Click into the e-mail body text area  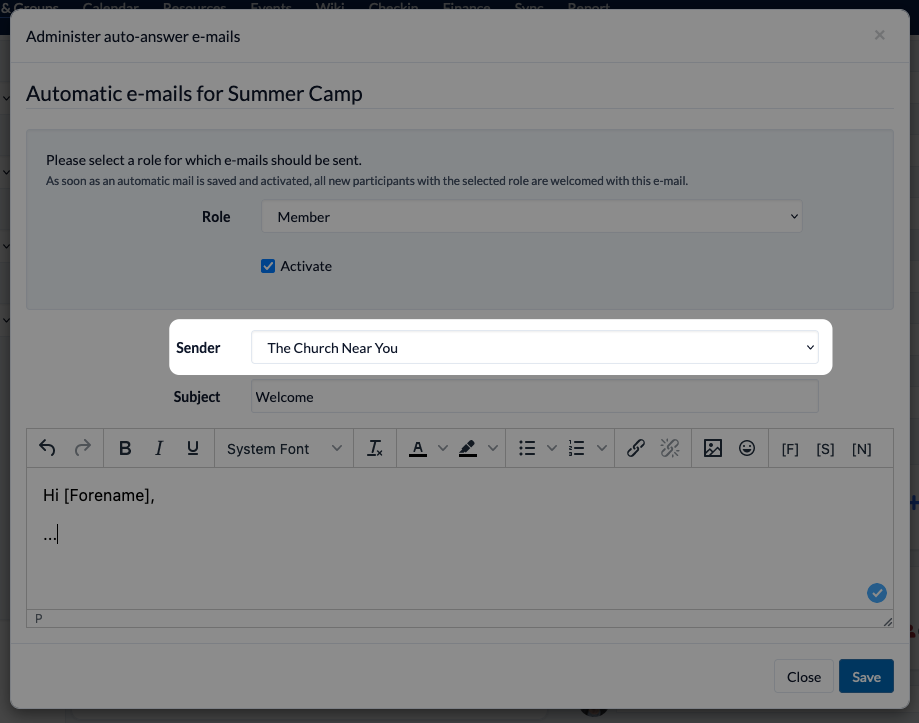pyautogui.click(x=460, y=538)
